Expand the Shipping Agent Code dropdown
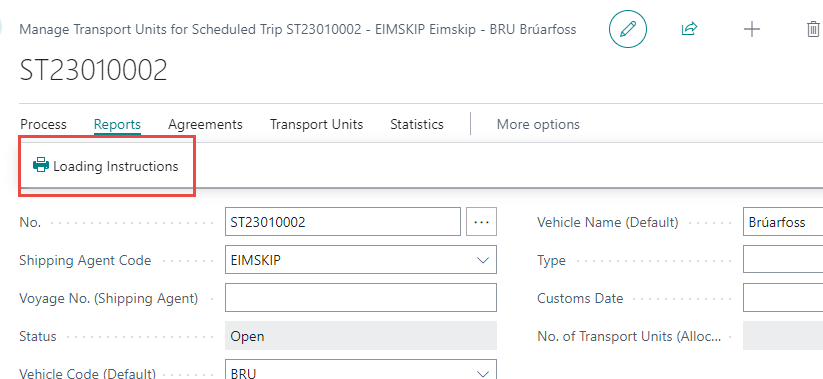Screen dimensions: 823x379 [x=482, y=260]
